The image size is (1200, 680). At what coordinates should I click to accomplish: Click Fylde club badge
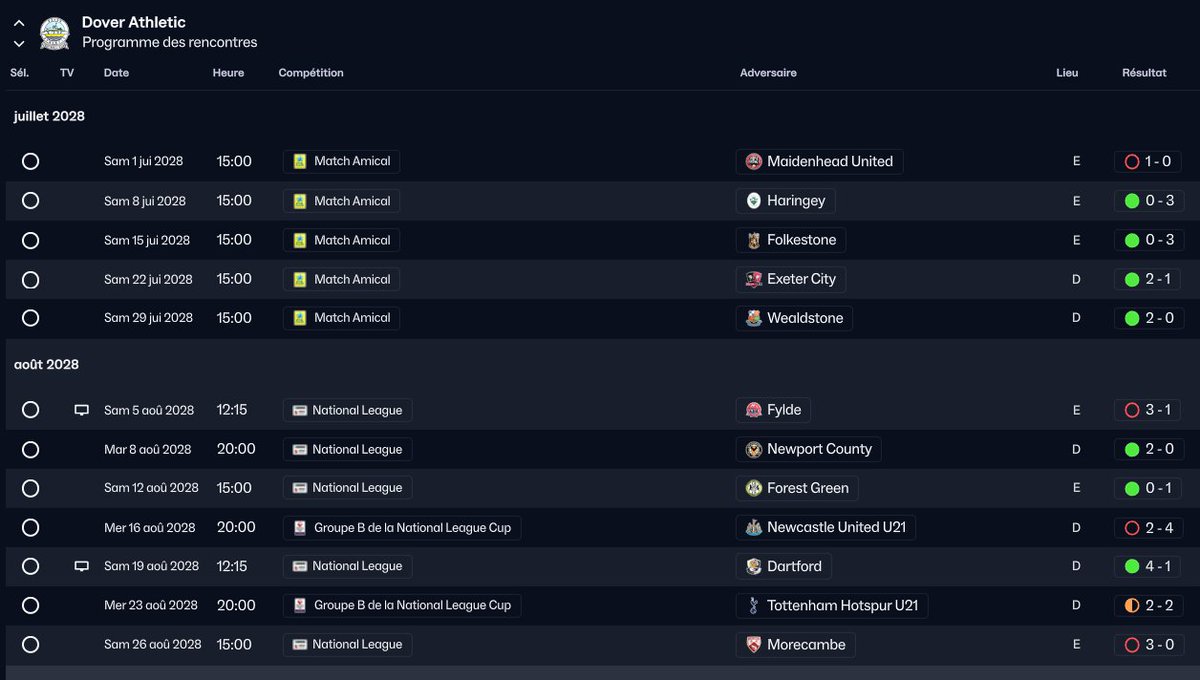(754, 410)
